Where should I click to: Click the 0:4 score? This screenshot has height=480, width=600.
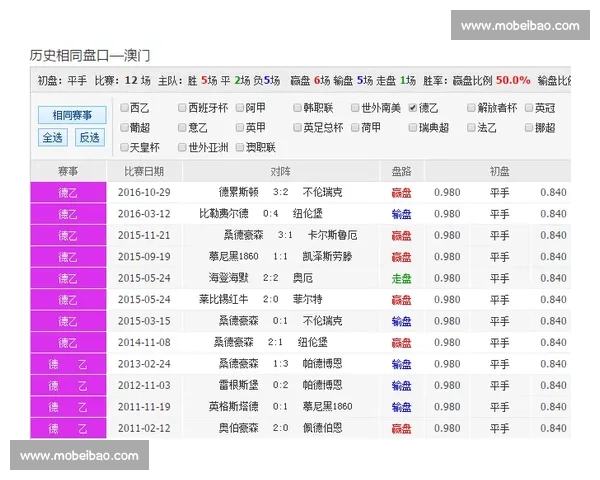point(271,214)
